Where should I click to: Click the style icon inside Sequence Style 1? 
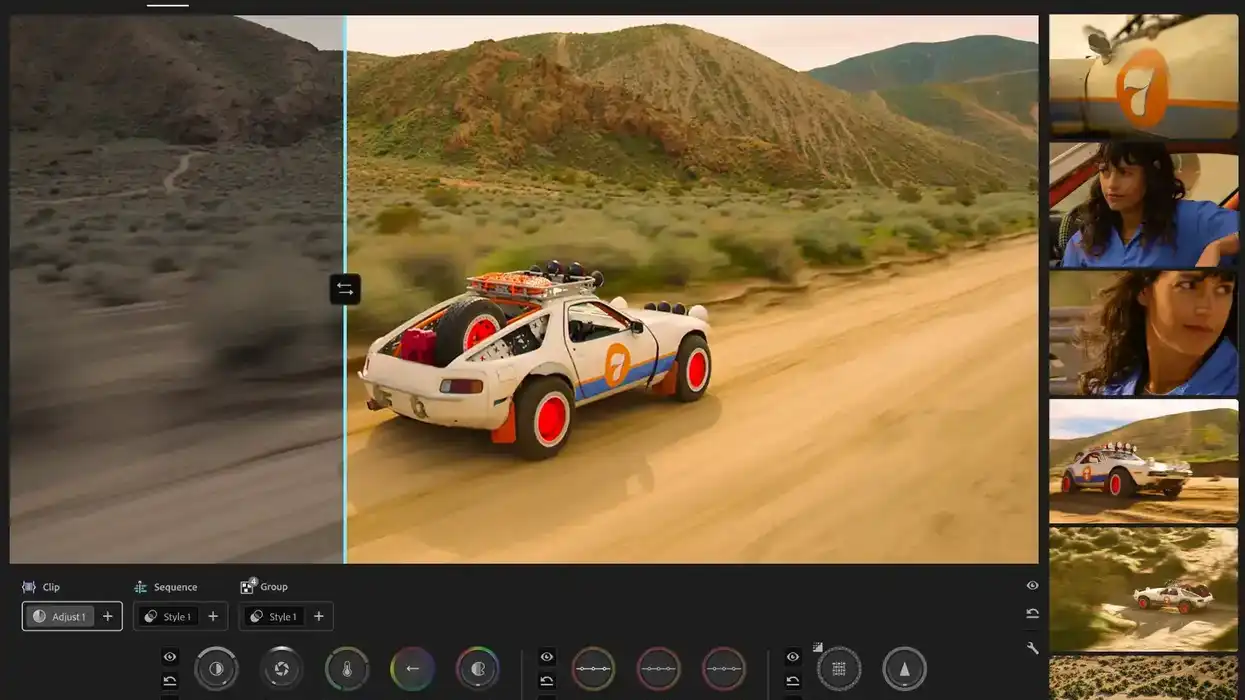pos(150,616)
